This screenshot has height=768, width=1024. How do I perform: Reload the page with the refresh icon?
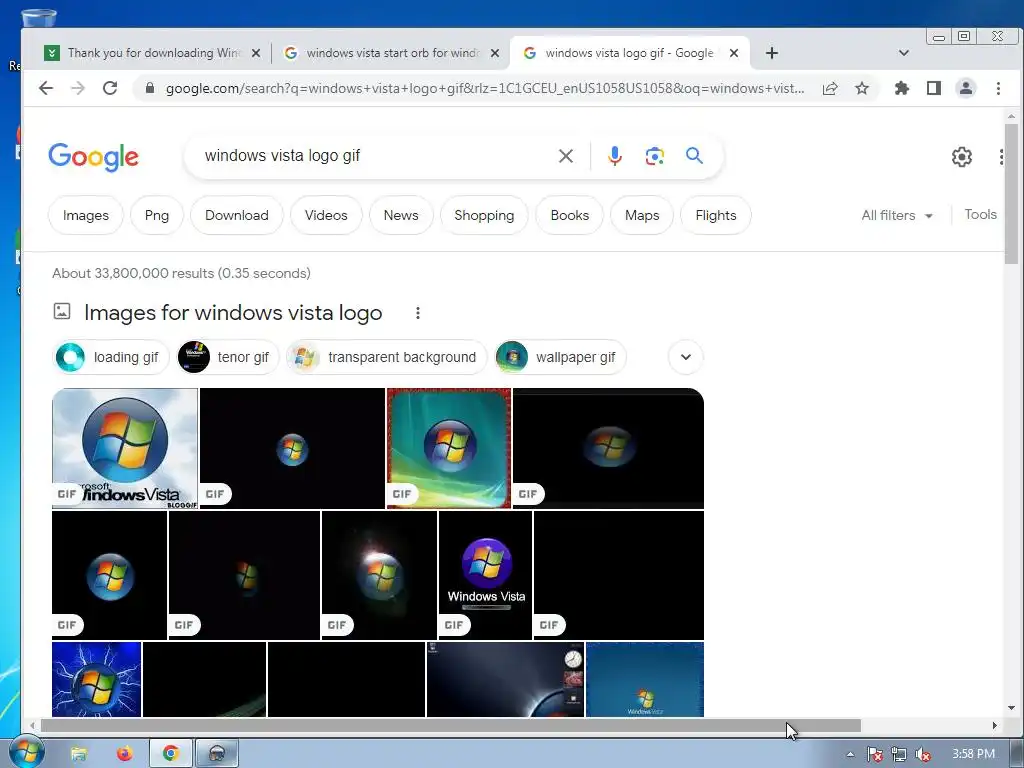[x=110, y=88]
